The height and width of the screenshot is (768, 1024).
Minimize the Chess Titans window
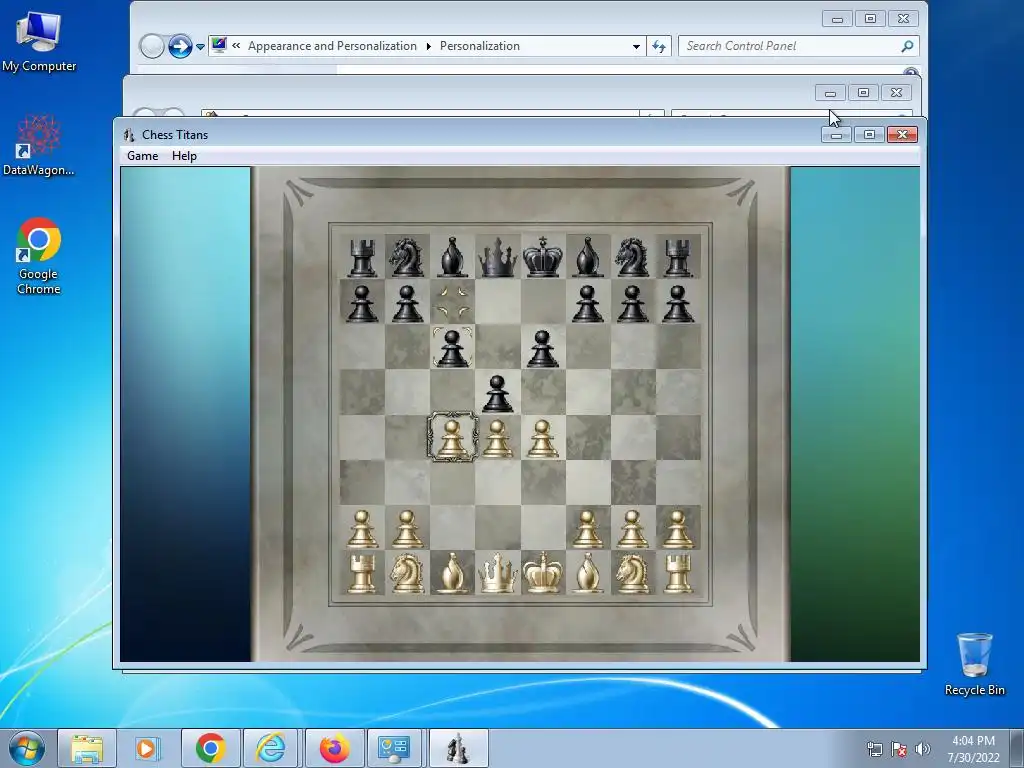pos(836,135)
